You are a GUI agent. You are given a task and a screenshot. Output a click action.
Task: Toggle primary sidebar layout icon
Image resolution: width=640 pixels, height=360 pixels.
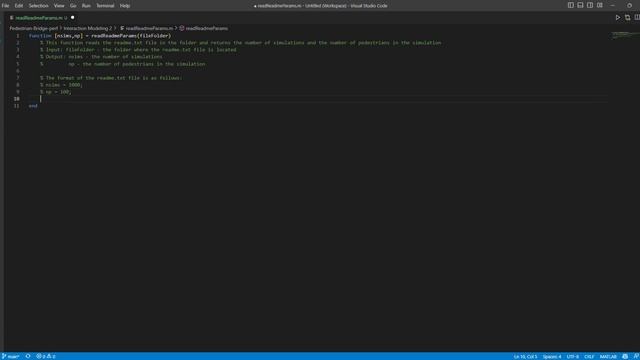571,5
